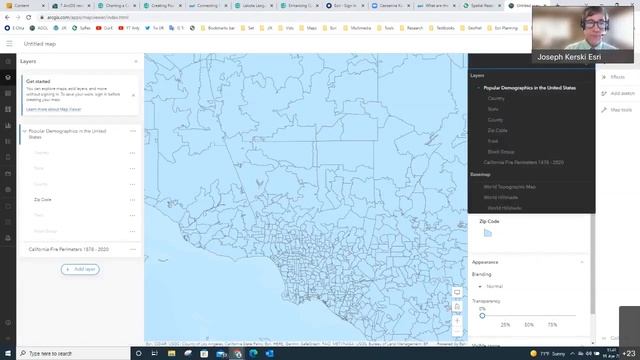
Task: Click the Zip Code blue symbol swatch
Action: (487, 233)
